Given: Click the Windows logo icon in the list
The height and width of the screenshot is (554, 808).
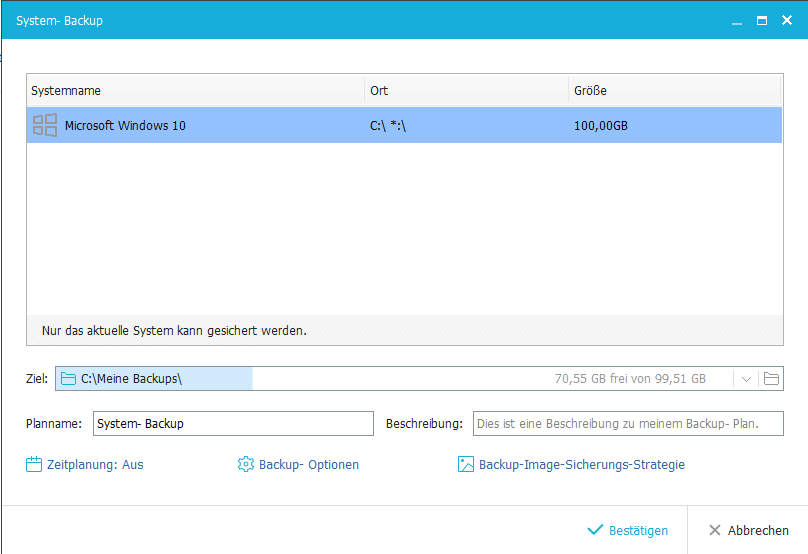Looking at the screenshot, I should [45, 125].
